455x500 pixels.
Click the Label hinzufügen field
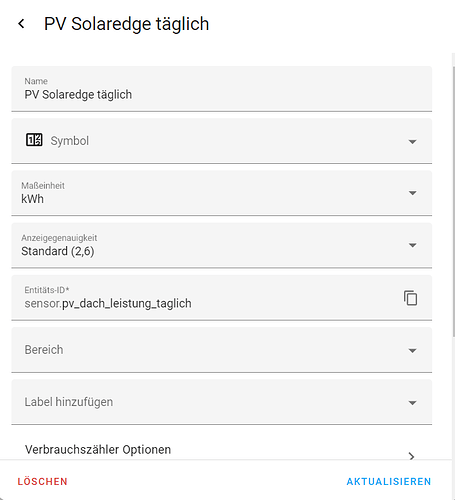222,402
